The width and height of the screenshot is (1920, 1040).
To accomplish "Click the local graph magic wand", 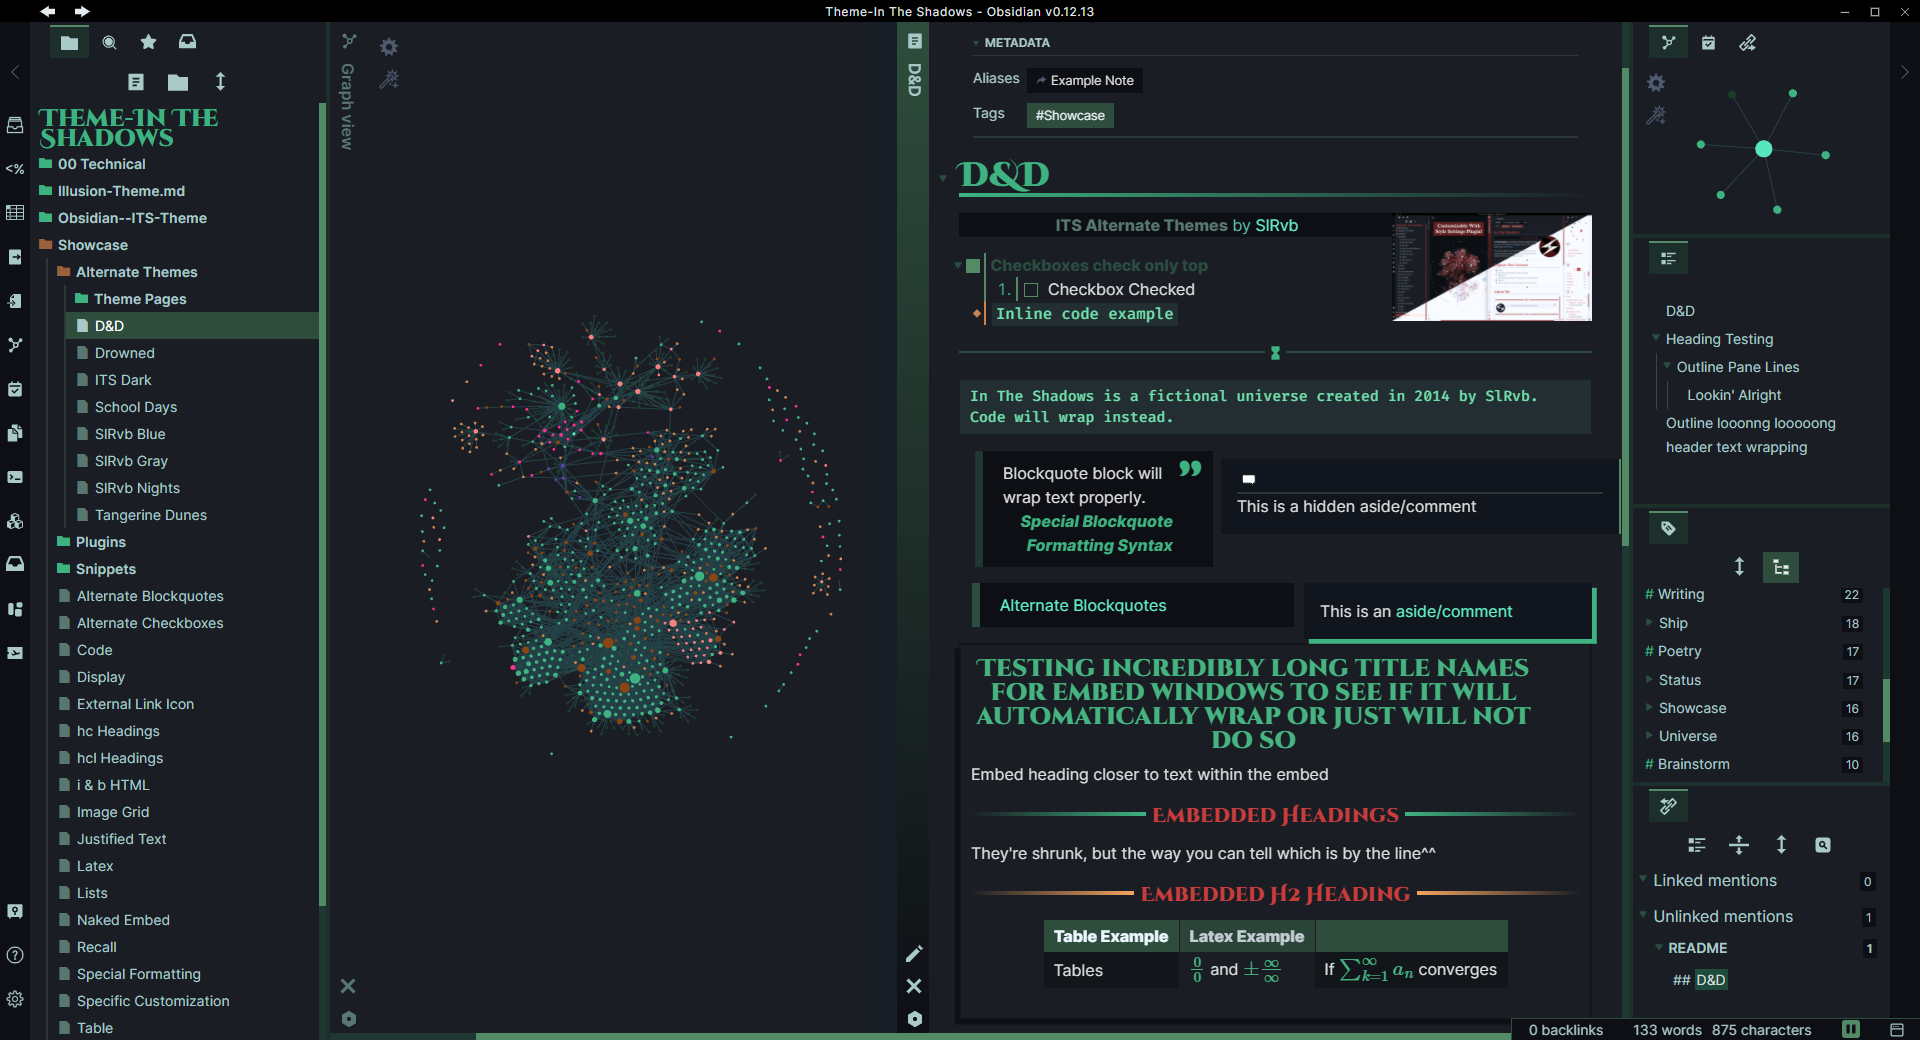I will click(1656, 115).
